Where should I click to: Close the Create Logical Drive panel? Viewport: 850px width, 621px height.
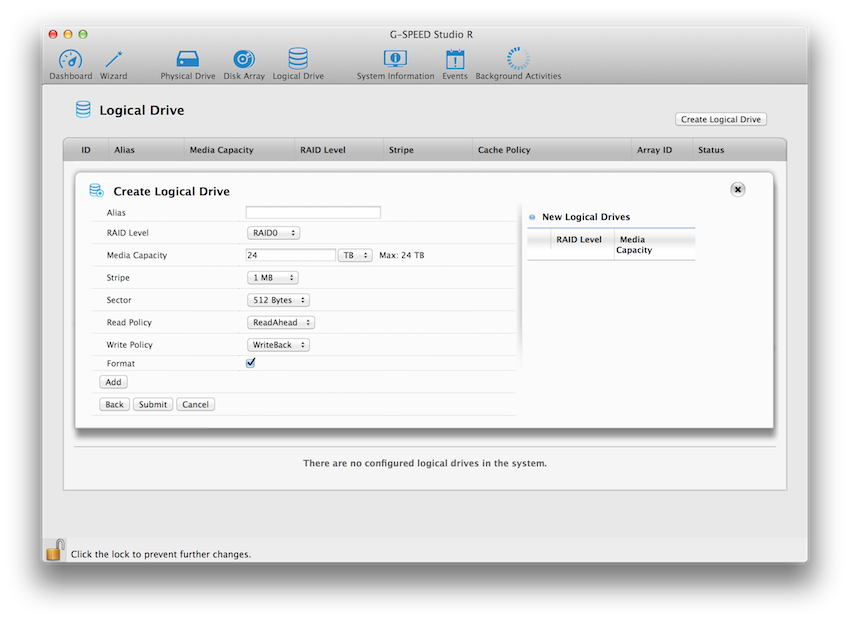[x=737, y=190]
